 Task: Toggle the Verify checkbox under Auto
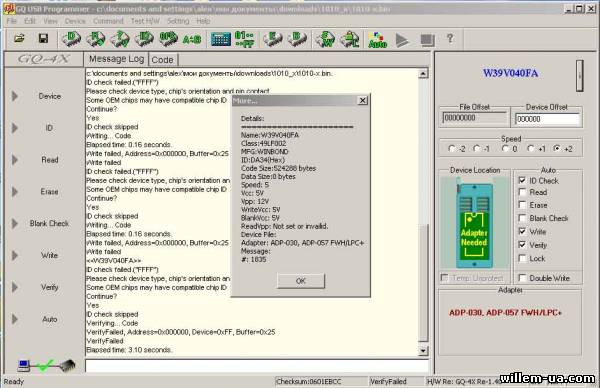(x=522, y=245)
